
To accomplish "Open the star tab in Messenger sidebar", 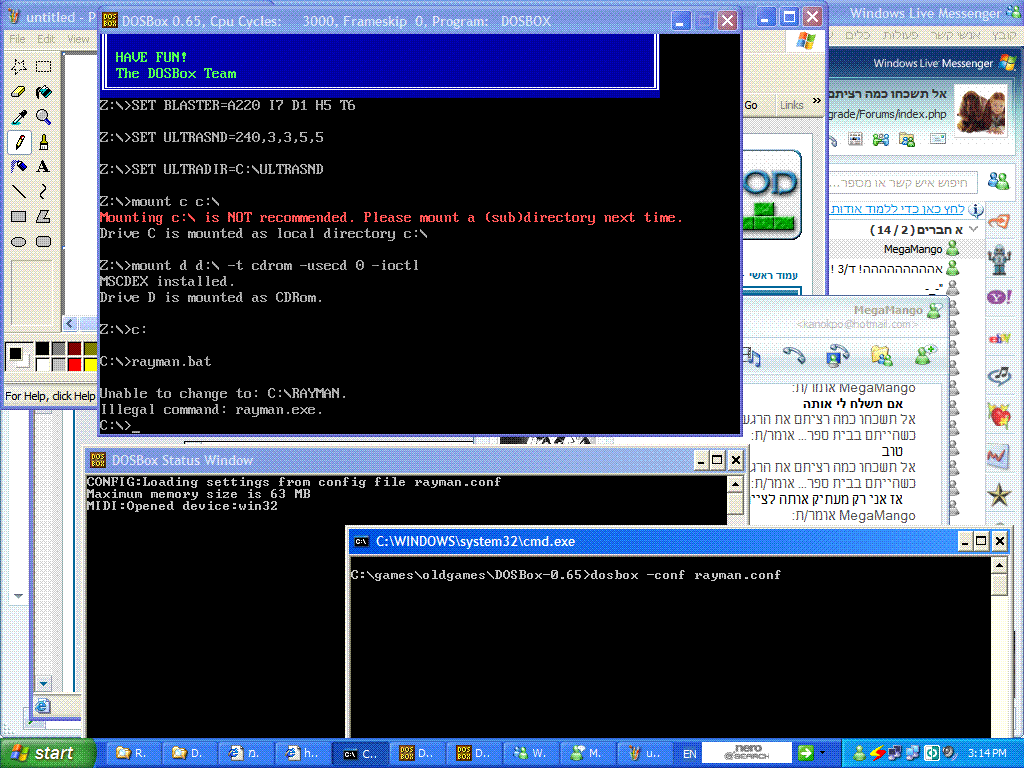I will pos(999,496).
